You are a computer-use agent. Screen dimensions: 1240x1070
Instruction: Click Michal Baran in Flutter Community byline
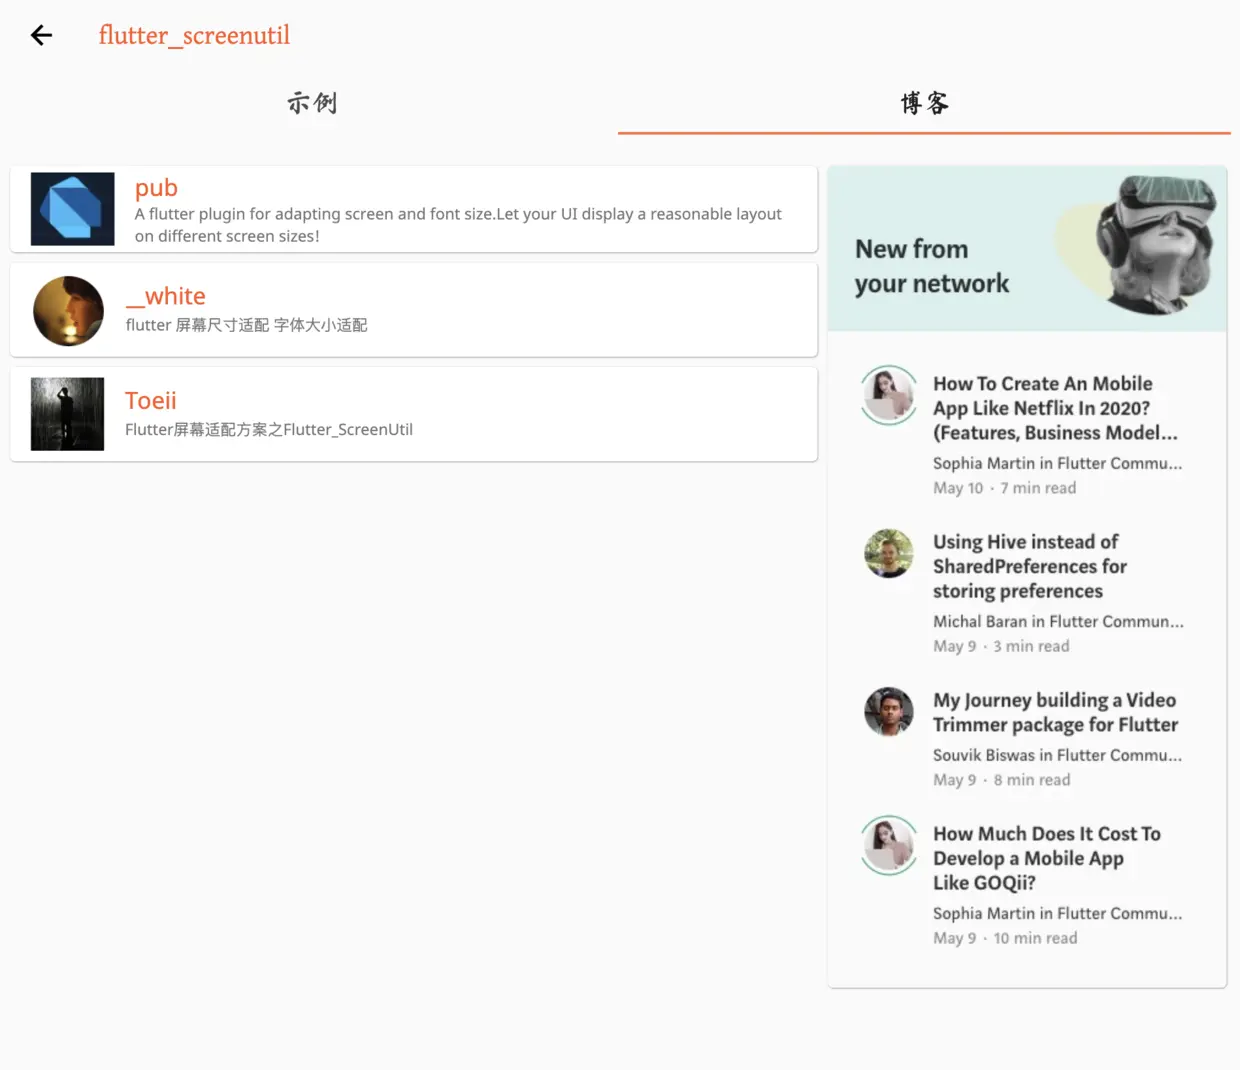[1058, 621]
